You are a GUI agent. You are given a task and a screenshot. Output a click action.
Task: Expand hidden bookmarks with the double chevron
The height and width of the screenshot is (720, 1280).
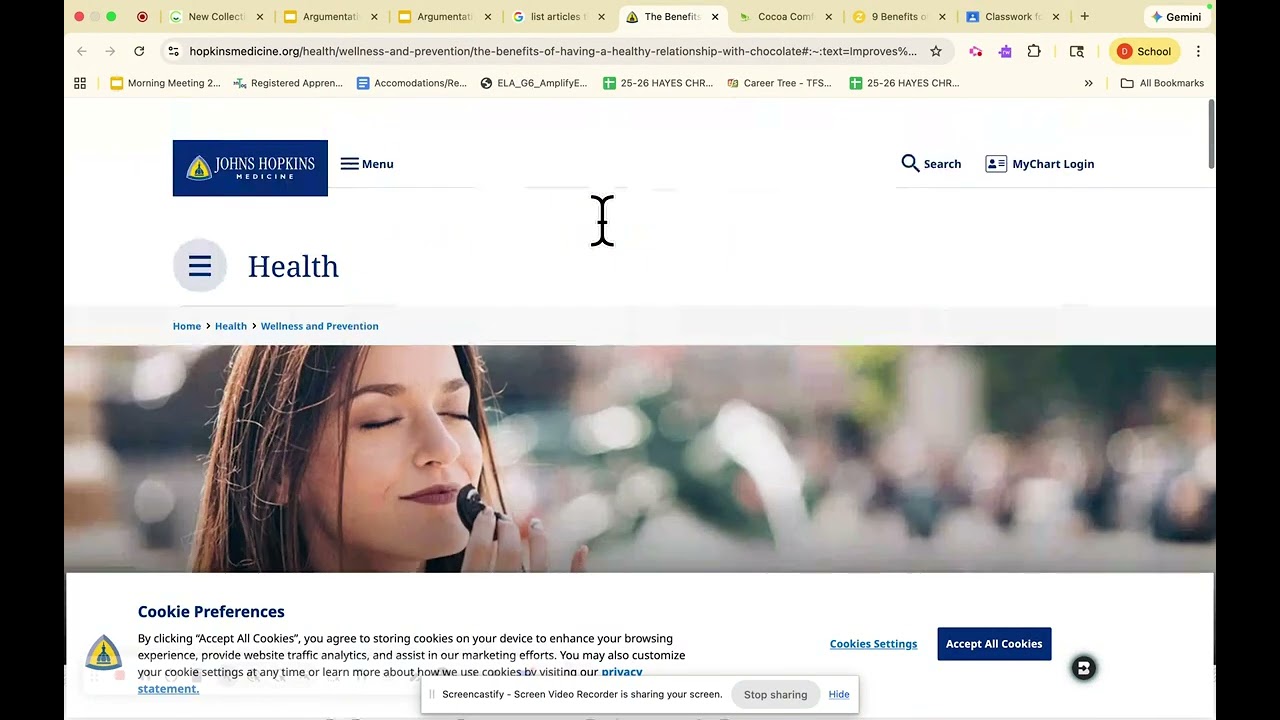click(1088, 83)
